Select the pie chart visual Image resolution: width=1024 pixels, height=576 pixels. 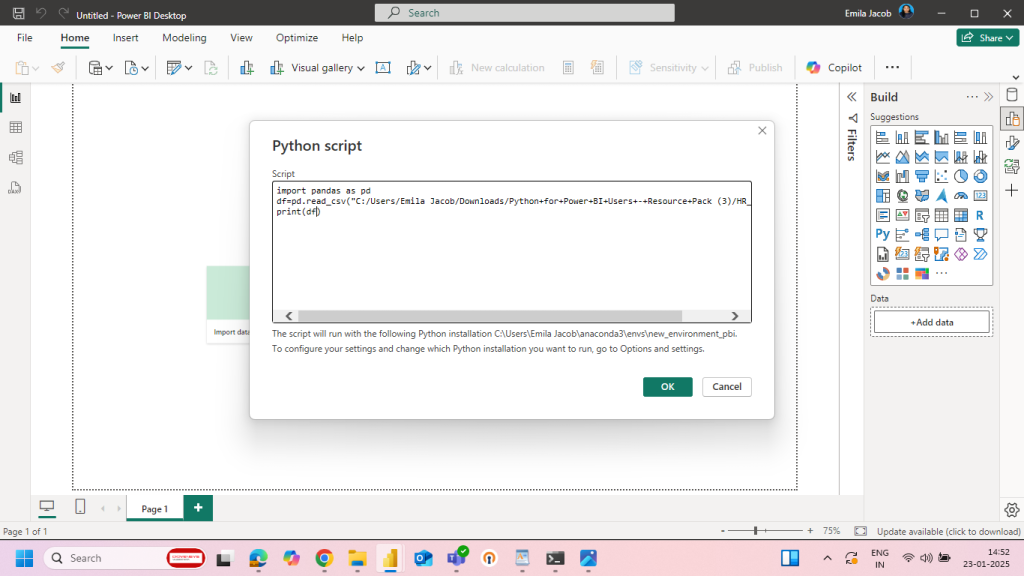pos(961,176)
